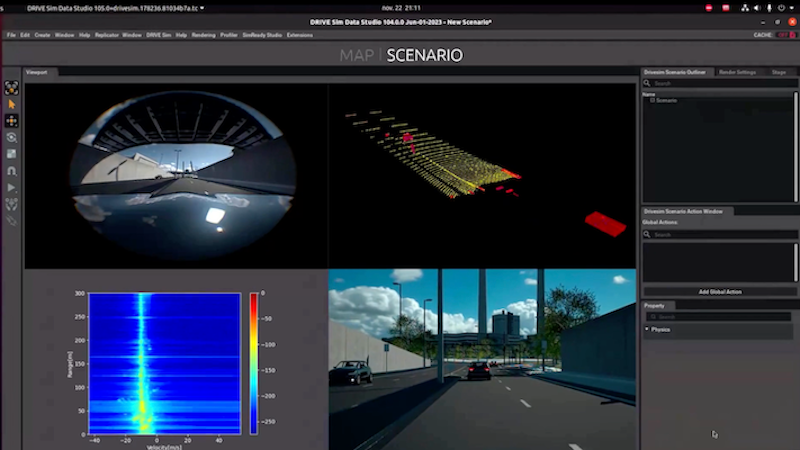
Task: Switch to SCENARIO mode
Action: click(x=424, y=55)
